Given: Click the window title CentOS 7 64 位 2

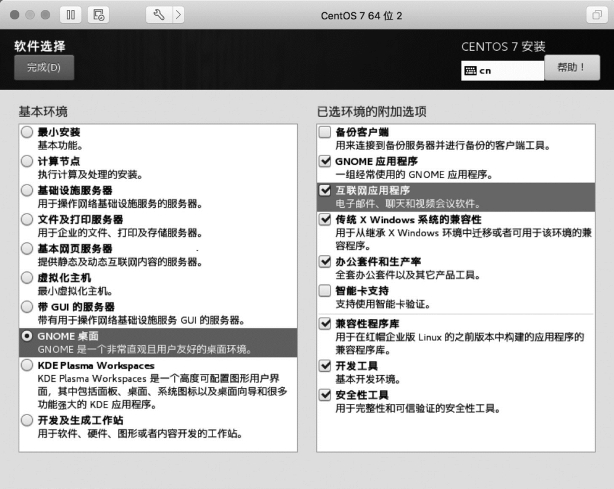Looking at the screenshot, I should coord(361,16).
